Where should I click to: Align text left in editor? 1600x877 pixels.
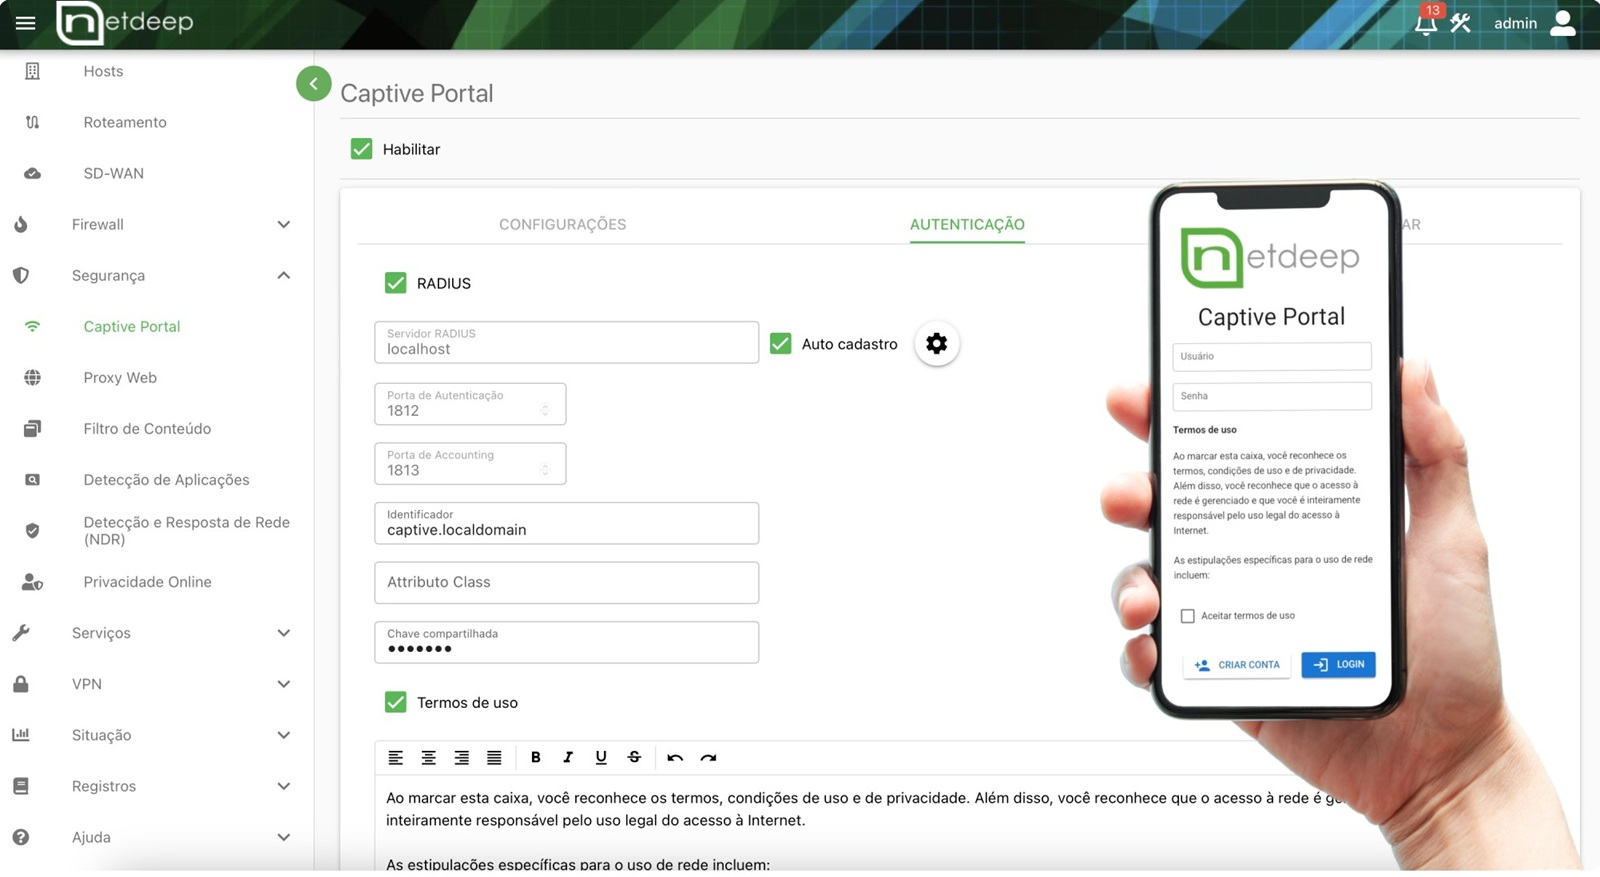tap(396, 758)
